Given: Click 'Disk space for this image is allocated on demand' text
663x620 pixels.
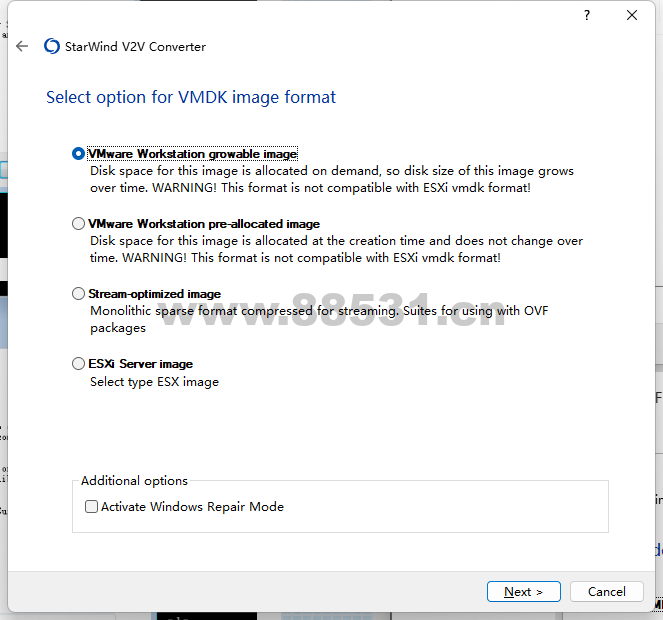Looking at the screenshot, I should (235, 171).
